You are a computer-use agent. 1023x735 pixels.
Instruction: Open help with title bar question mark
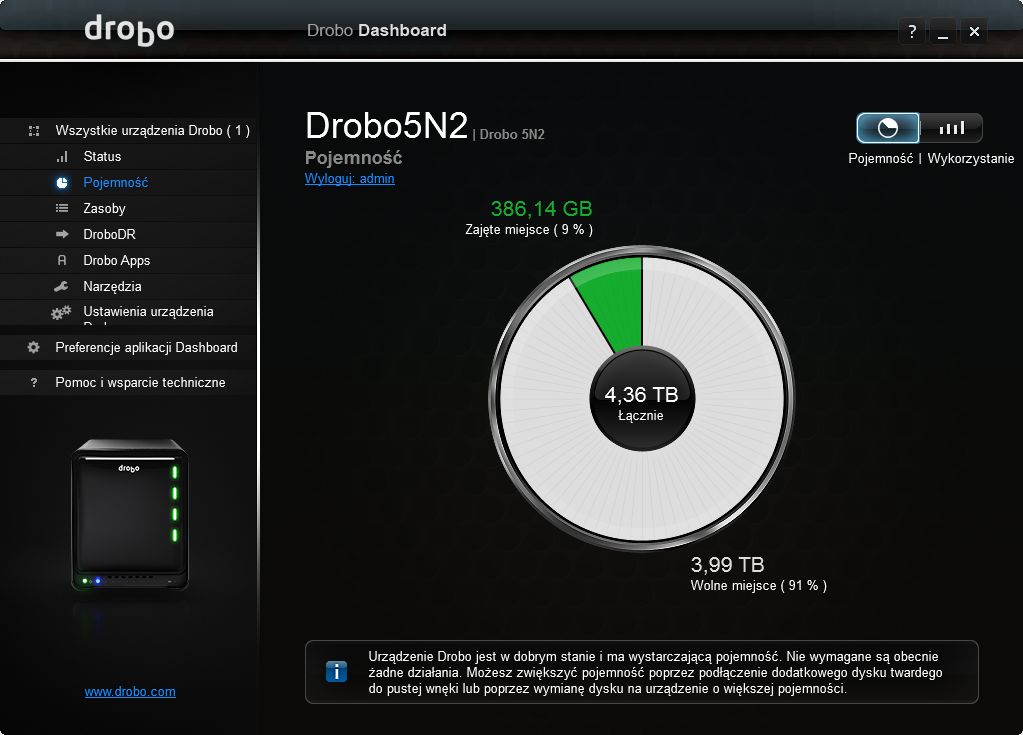[x=912, y=31]
